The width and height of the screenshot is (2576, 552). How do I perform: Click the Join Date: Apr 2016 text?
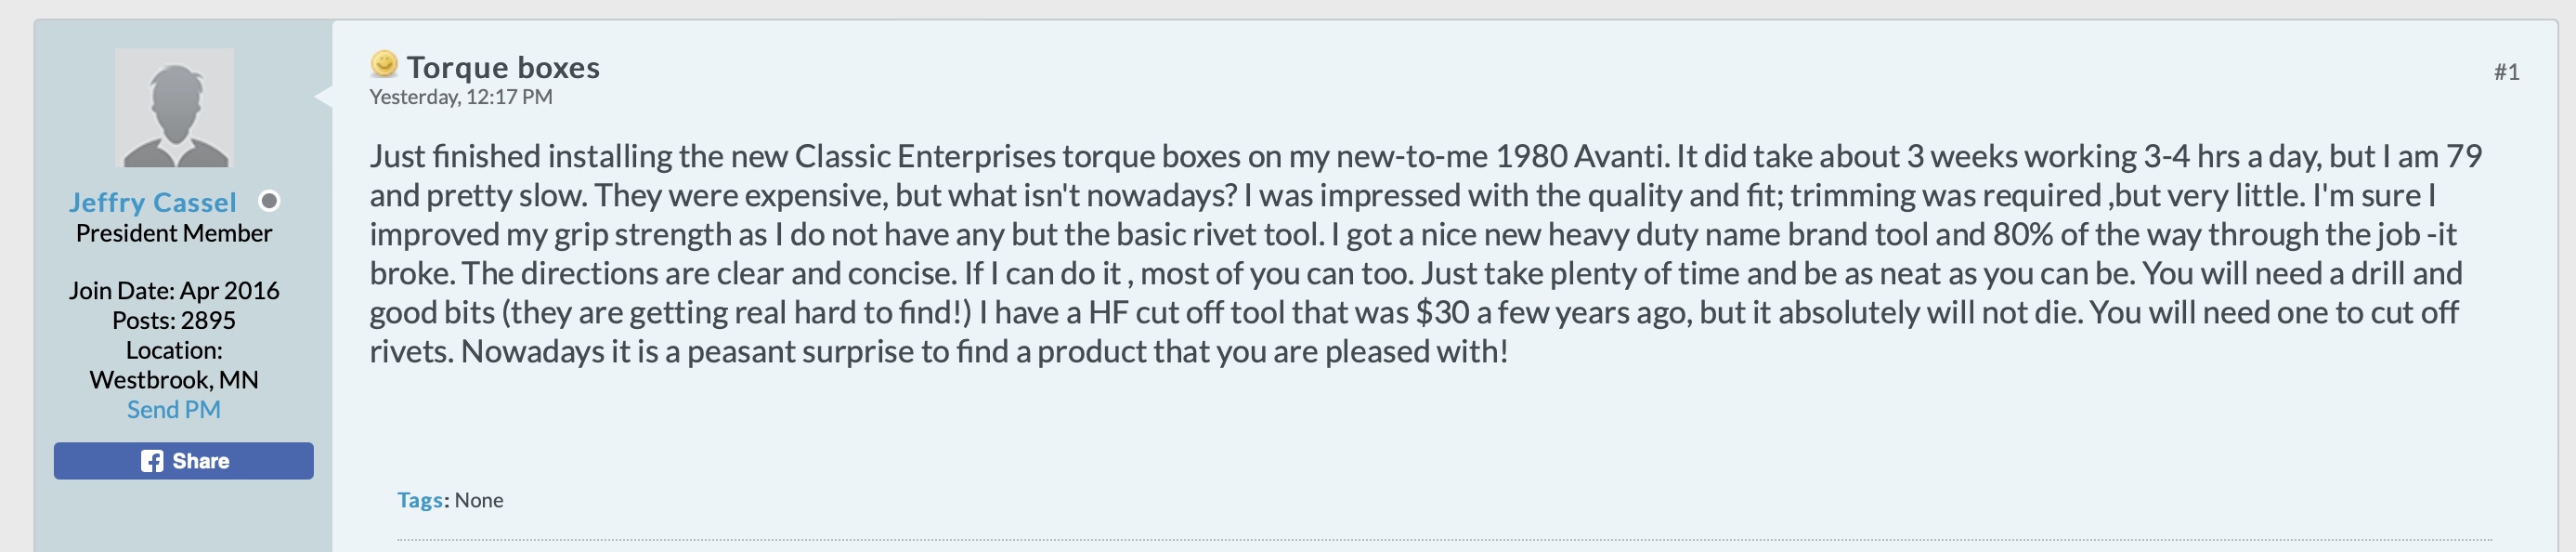point(174,290)
